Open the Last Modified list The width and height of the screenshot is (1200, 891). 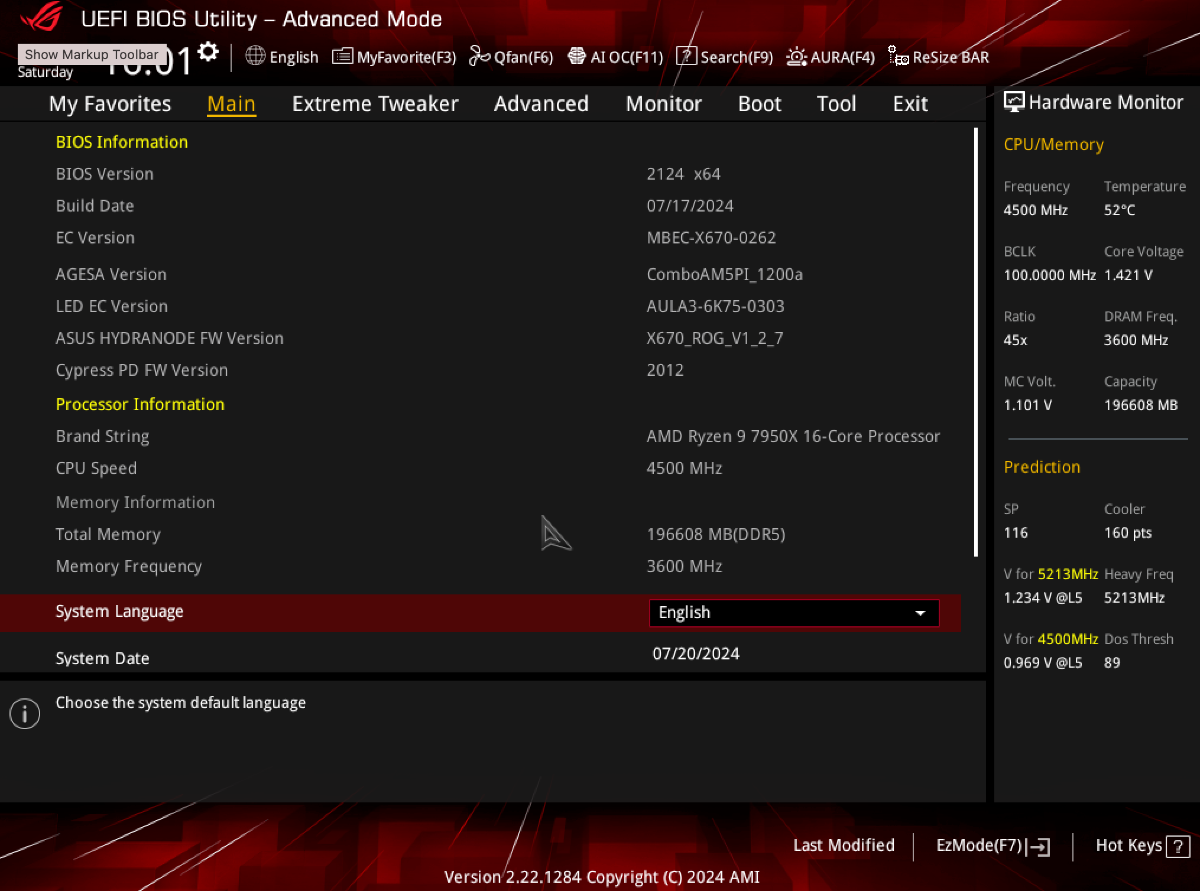[844, 846]
